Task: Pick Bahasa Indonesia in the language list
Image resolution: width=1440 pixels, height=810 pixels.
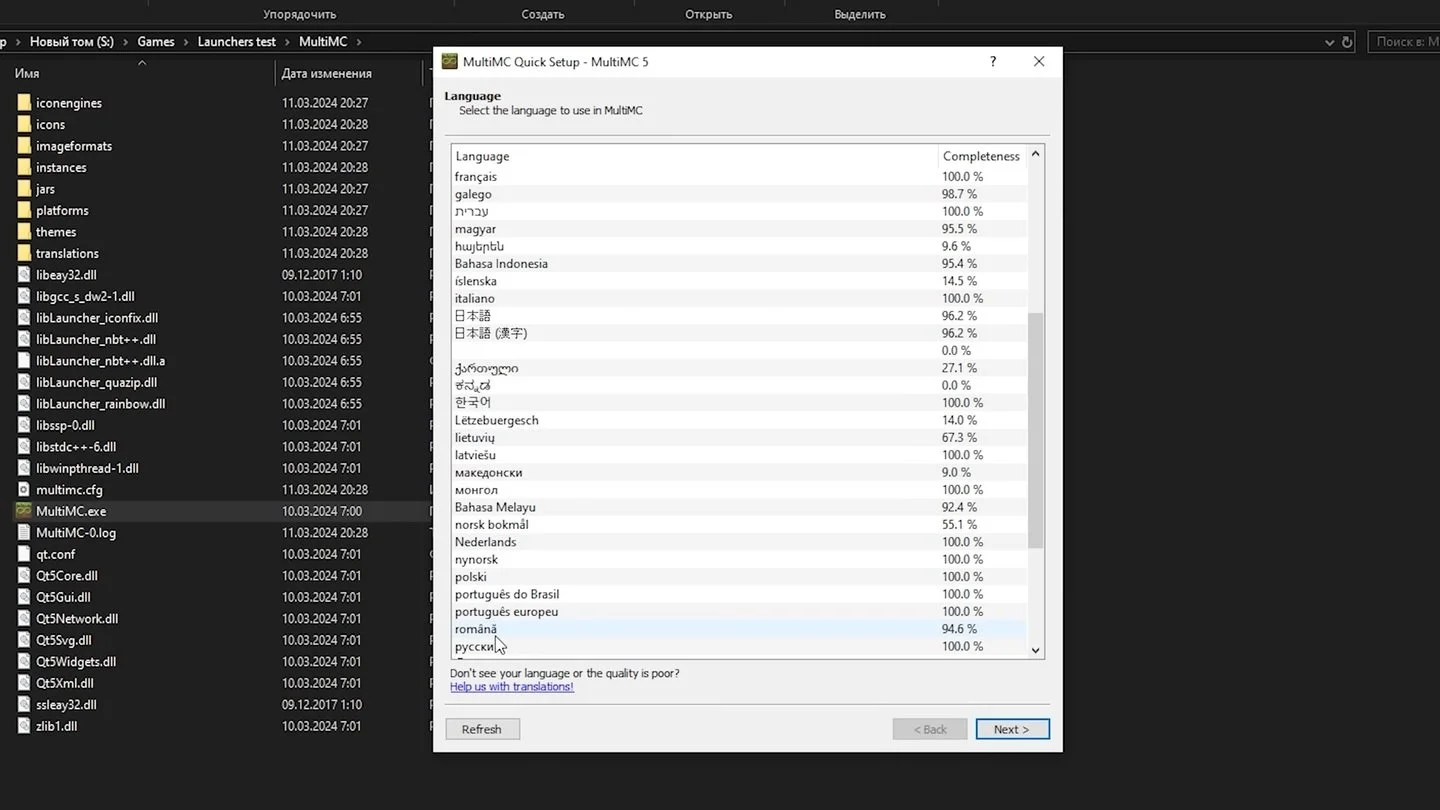Action: [739, 264]
